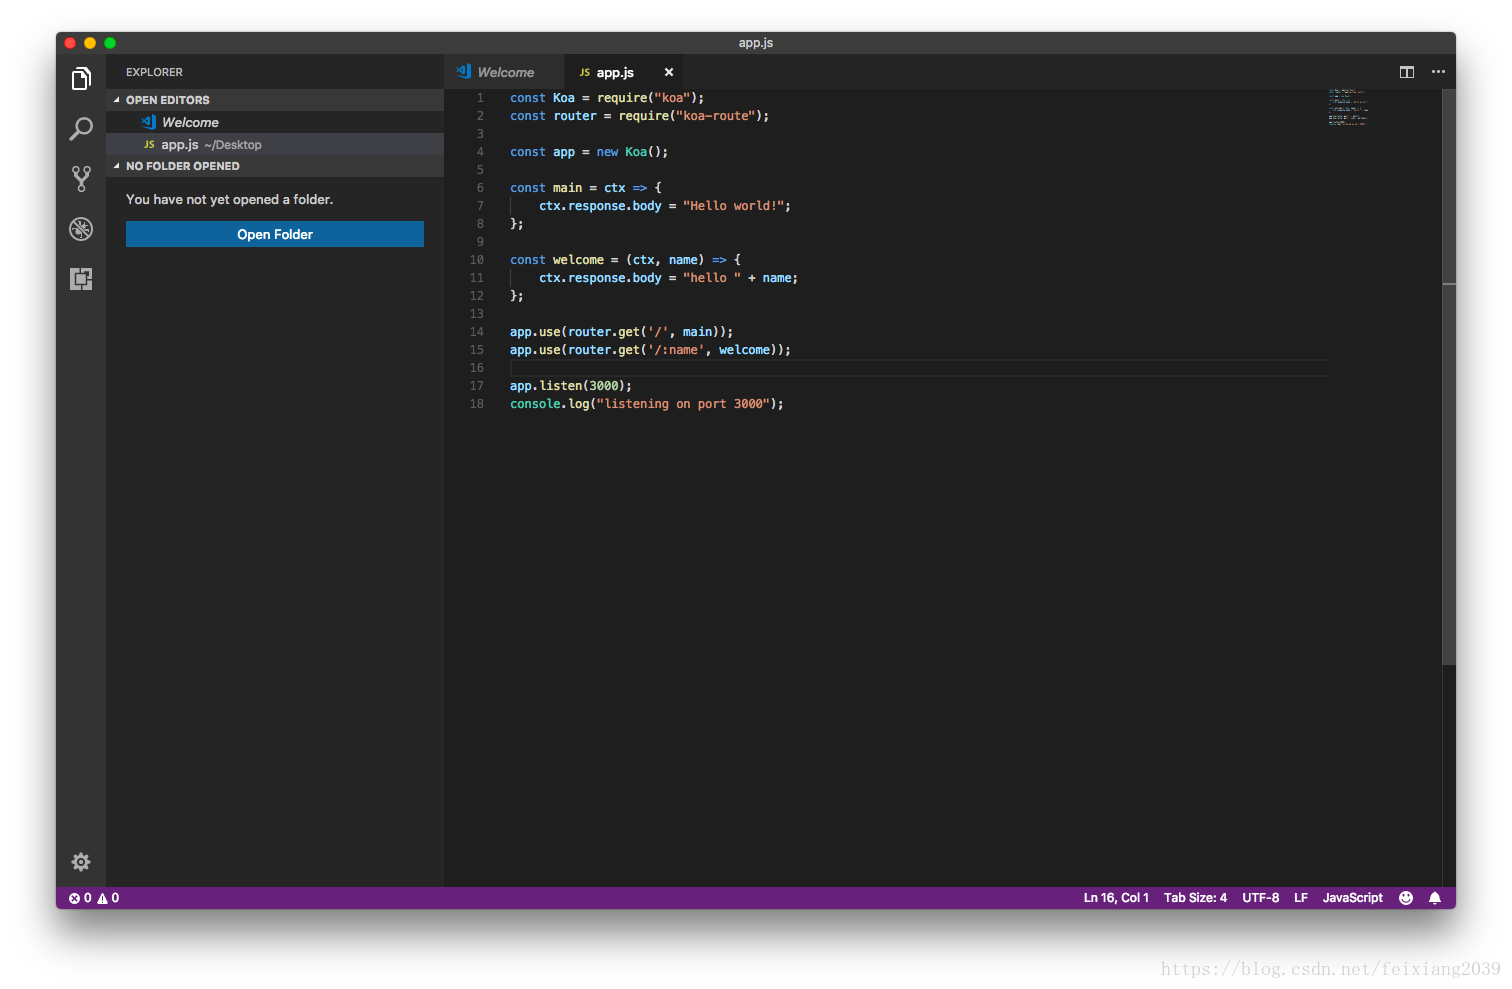
Task: Collapse the No Folder Opened section
Action: tap(182, 166)
